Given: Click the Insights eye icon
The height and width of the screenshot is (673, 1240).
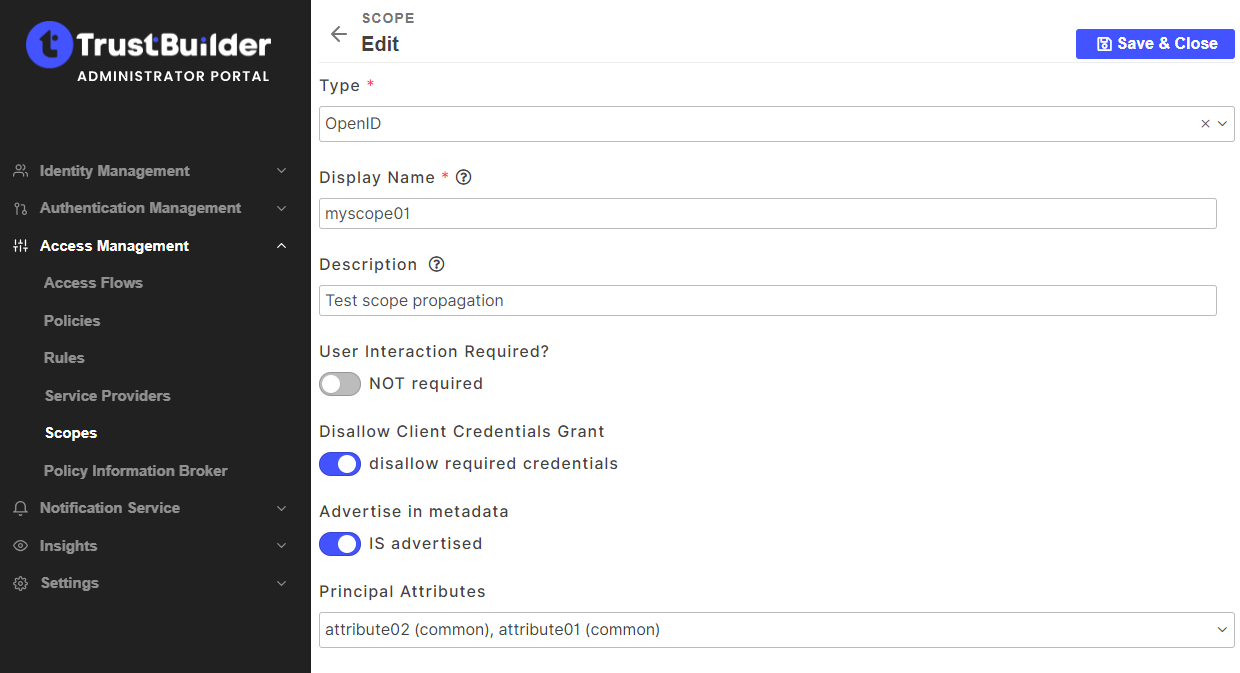Looking at the screenshot, I should (x=20, y=546).
